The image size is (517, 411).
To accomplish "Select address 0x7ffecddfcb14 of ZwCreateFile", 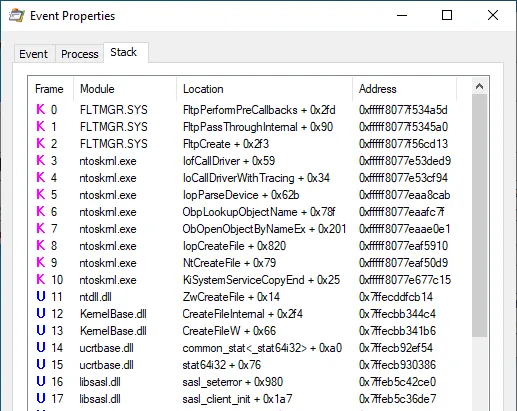I will click(x=396, y=297).
